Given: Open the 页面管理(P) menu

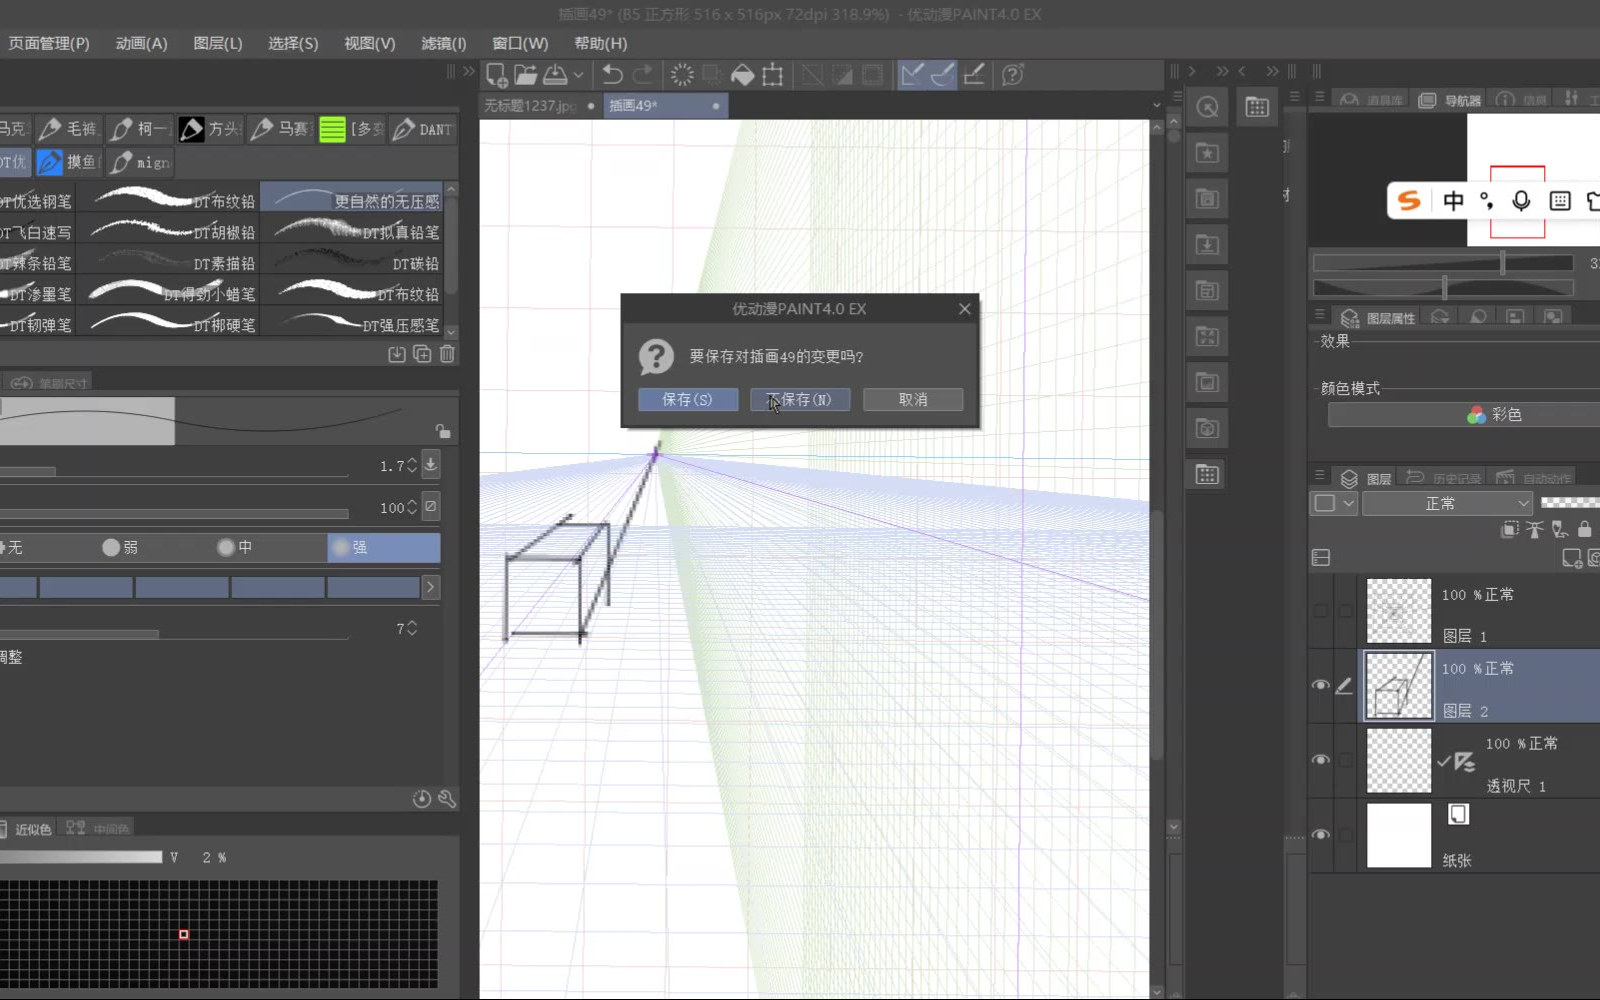Looking at the screenshot, I should tap(49, 43).
